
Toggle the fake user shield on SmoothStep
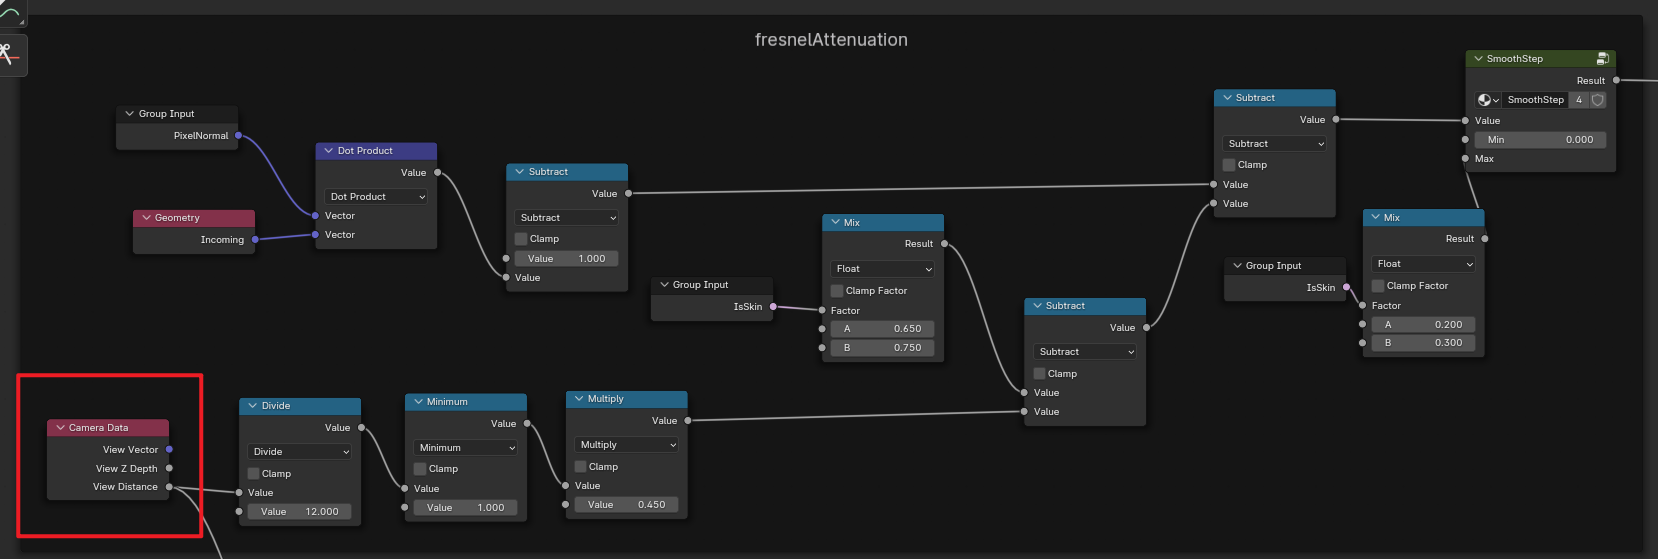coord(1598,100)
